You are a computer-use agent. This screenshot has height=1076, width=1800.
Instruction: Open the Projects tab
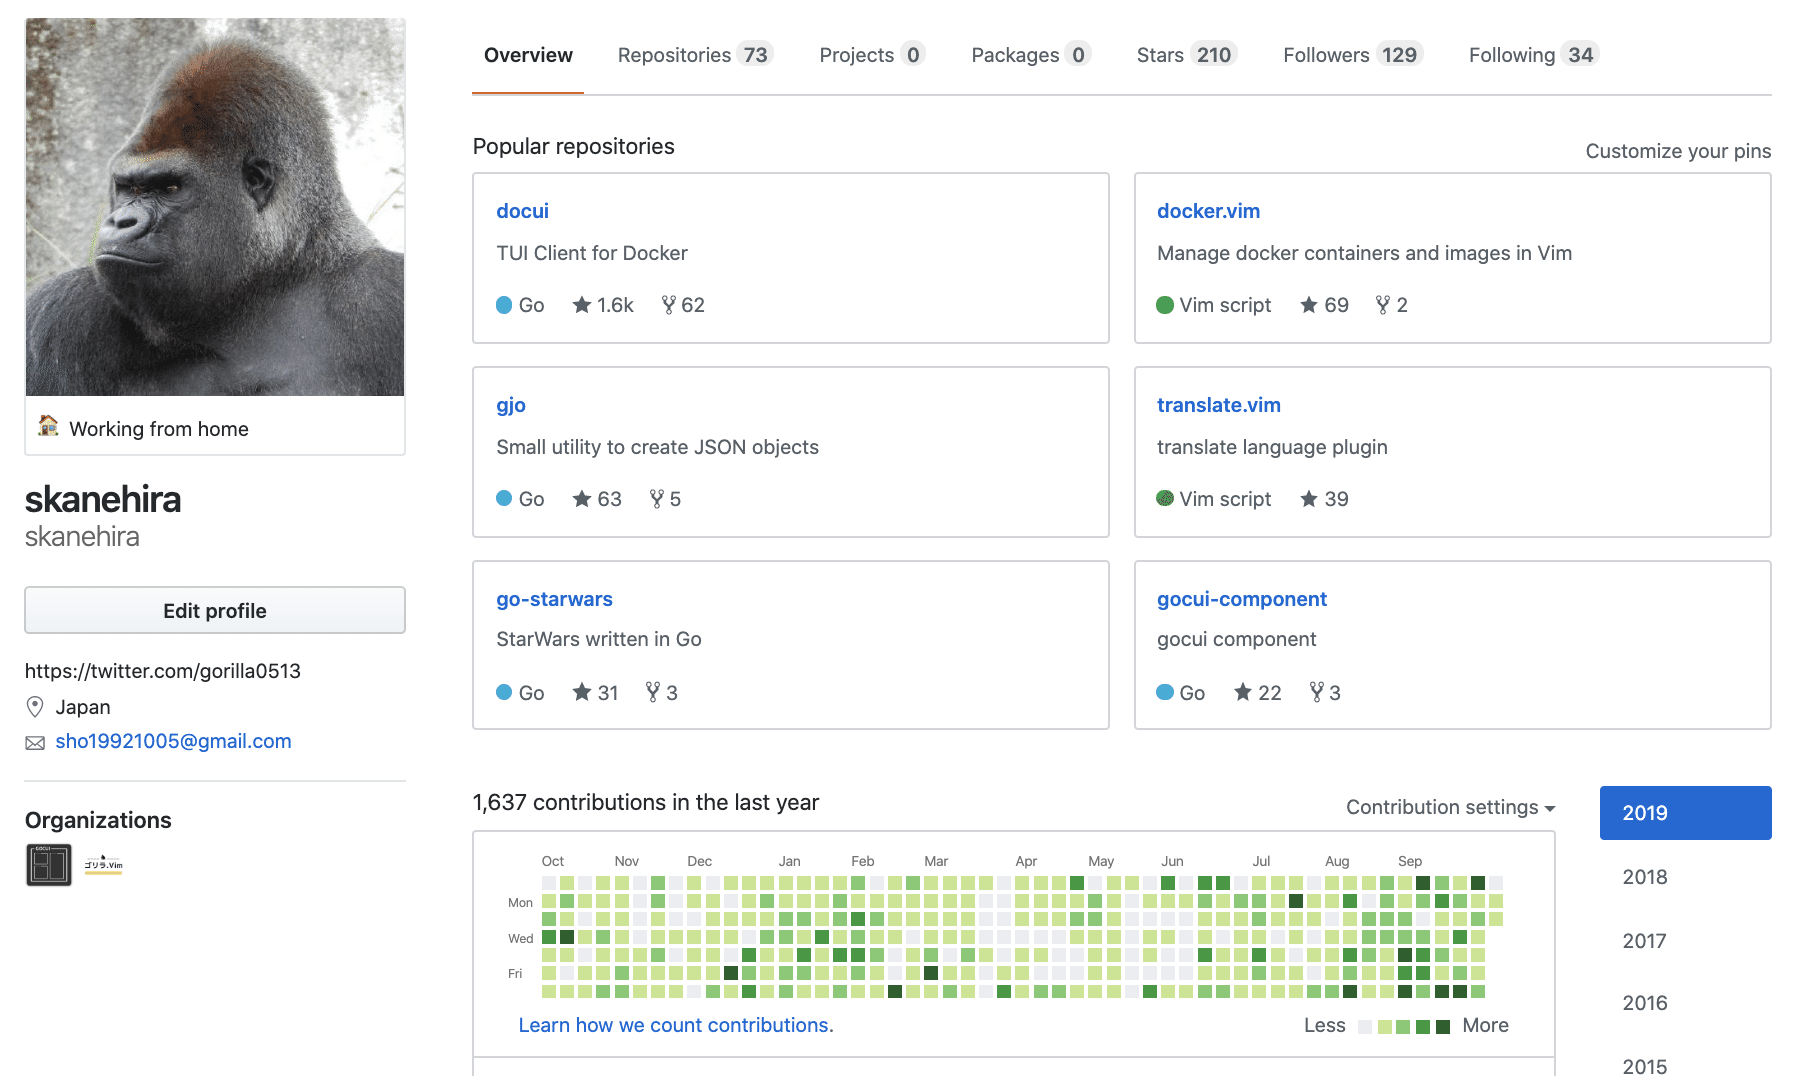click(x=872, y=55)
